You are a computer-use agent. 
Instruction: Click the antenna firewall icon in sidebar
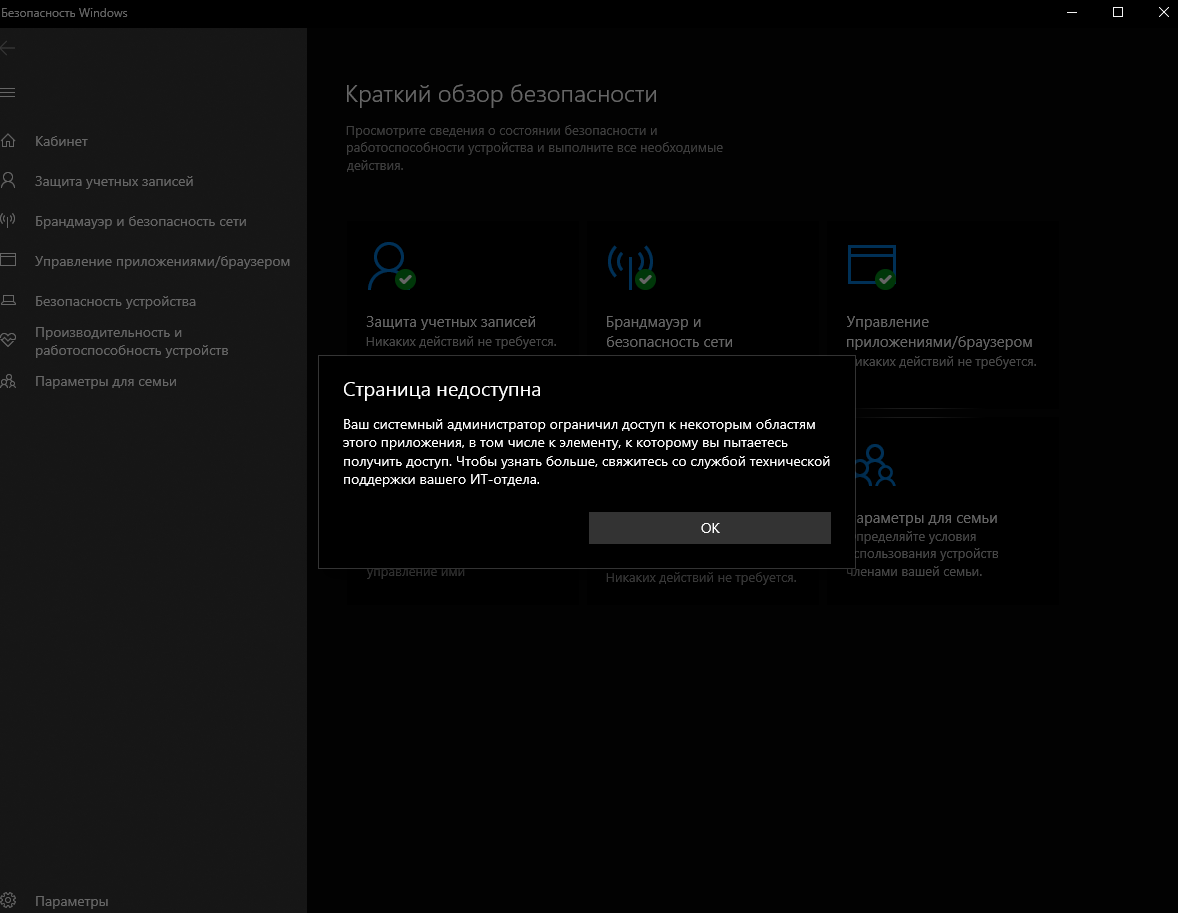pos(8,220)
